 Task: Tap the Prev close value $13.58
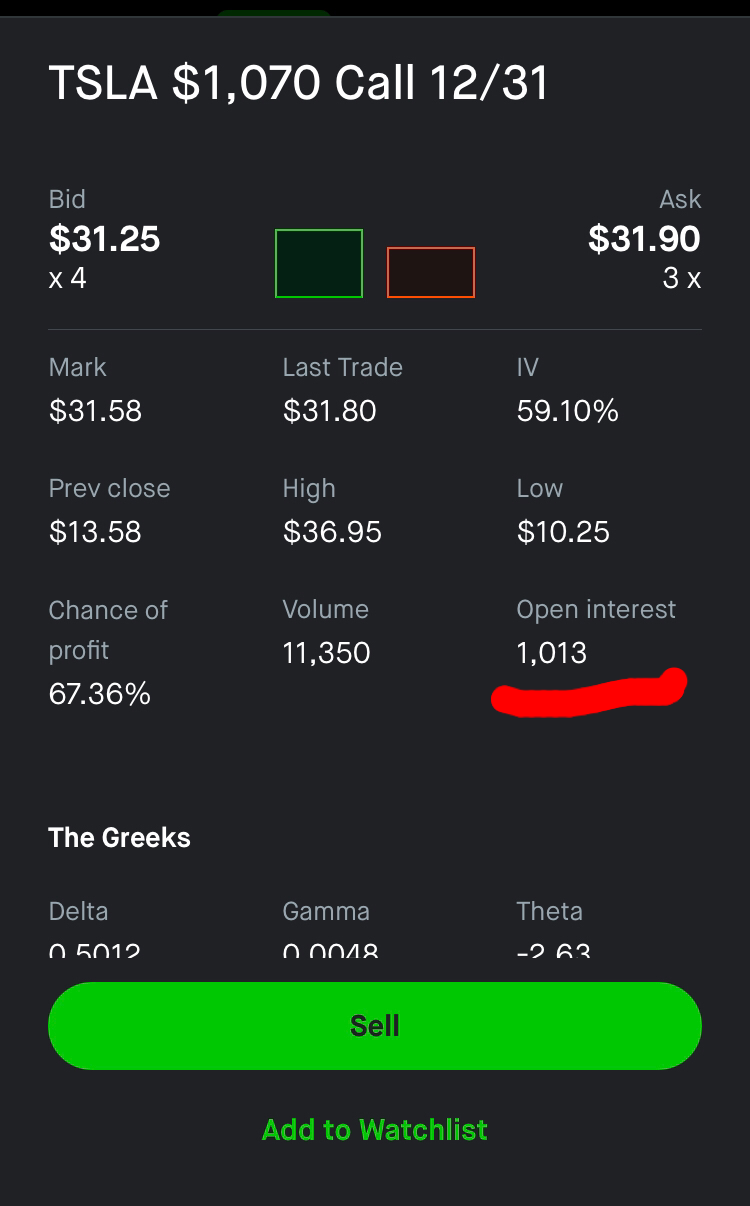point(95,532)
